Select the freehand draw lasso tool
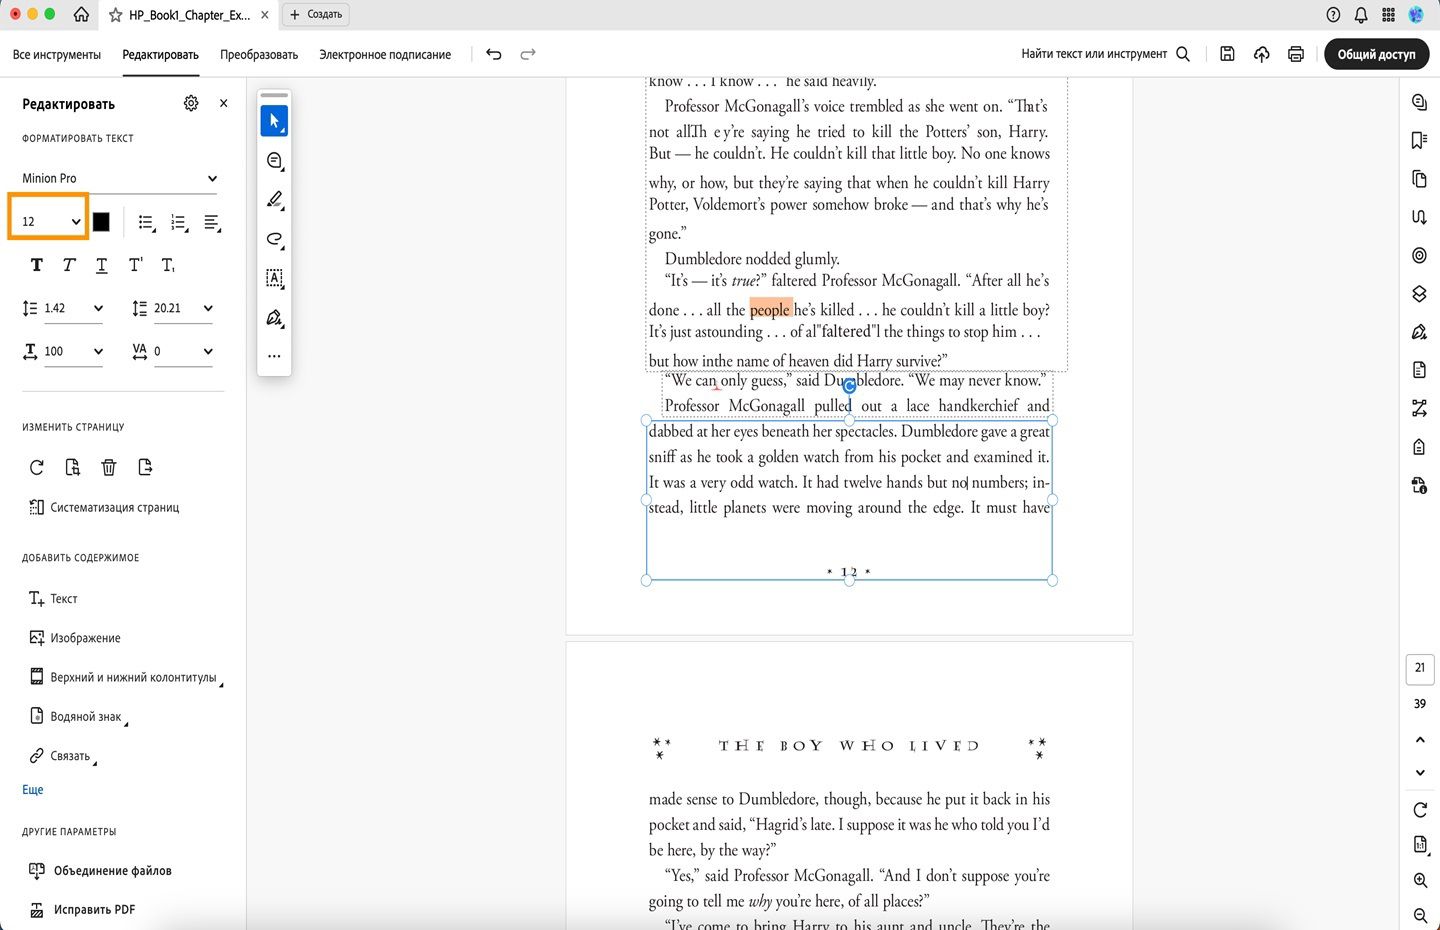 pyautogui.click(x=274, y=239)
